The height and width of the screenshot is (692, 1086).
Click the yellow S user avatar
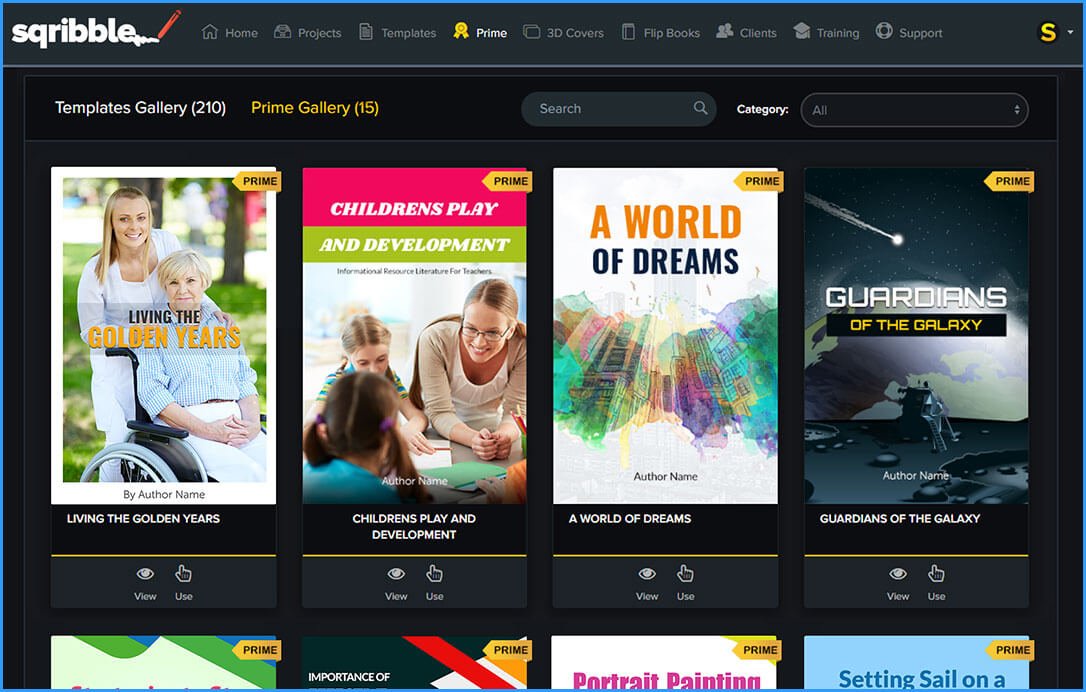pos(1049,32)
